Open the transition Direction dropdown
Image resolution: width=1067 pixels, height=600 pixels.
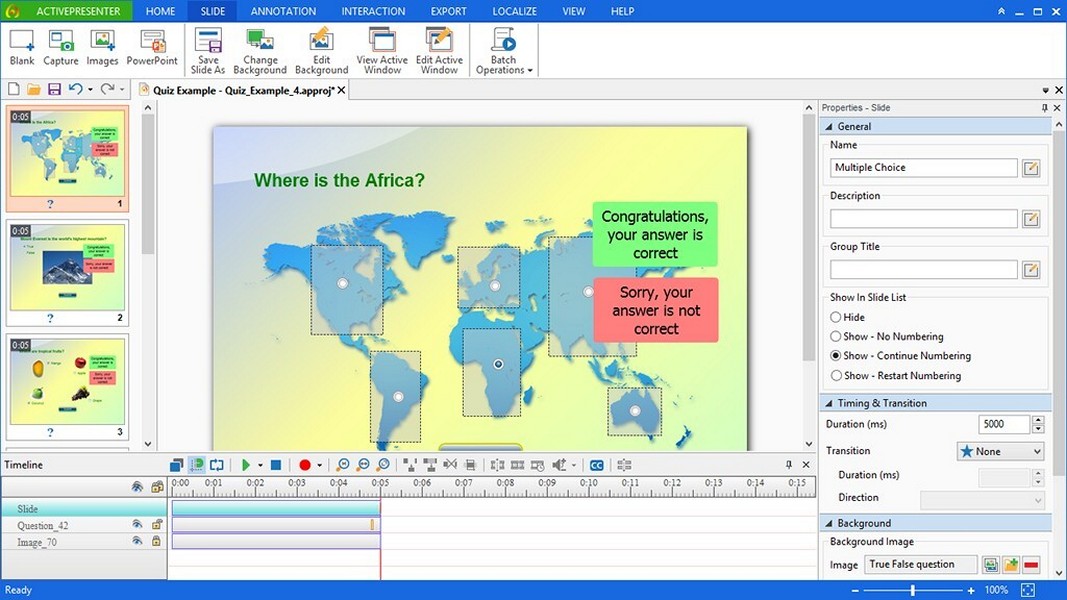982,500
